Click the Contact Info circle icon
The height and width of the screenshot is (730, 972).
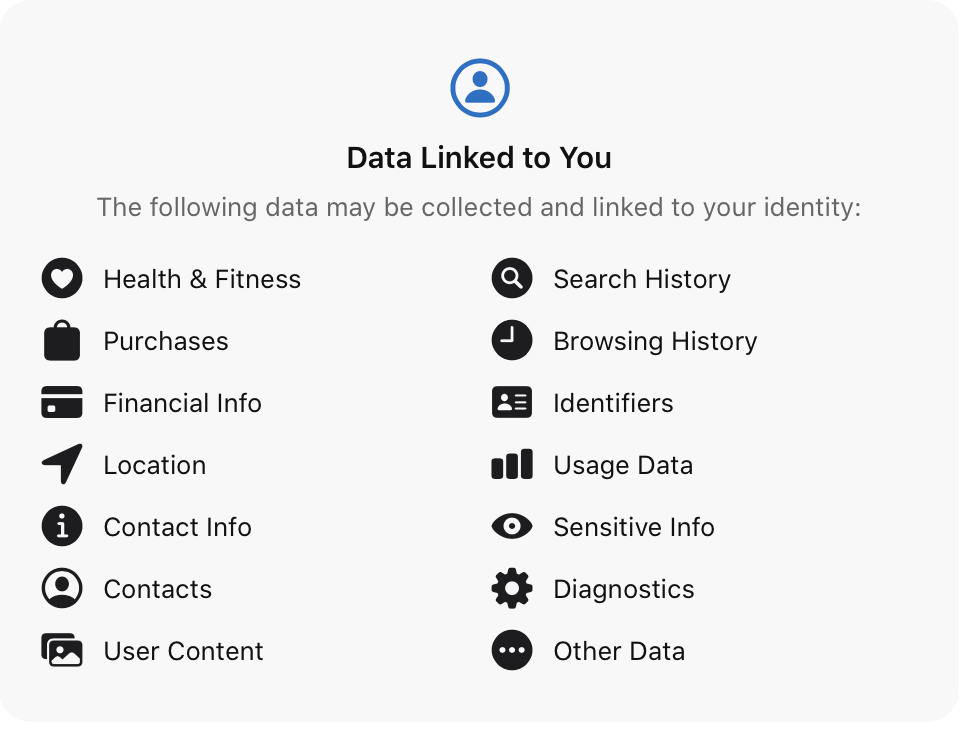(x=62, y=527)
